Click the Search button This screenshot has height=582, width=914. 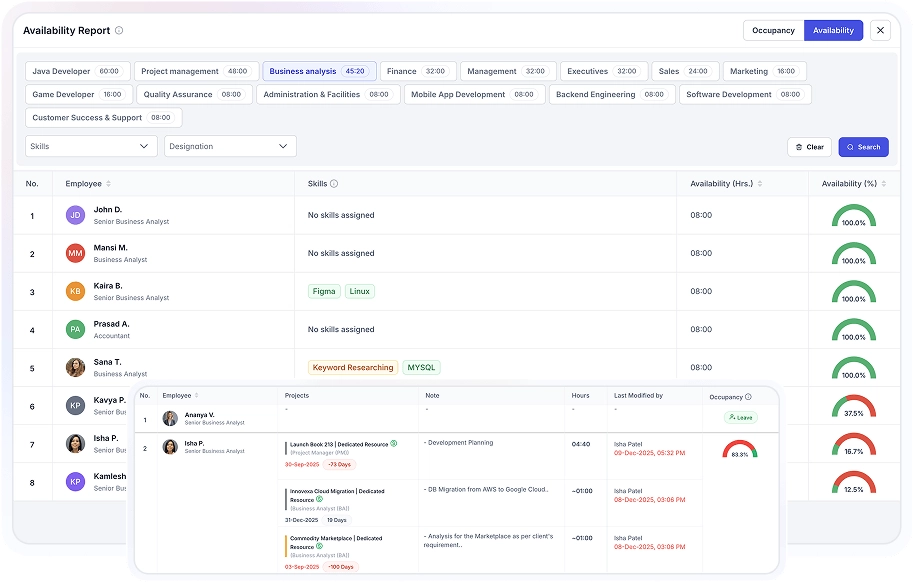pyautogui.click(x=863, y=147)
